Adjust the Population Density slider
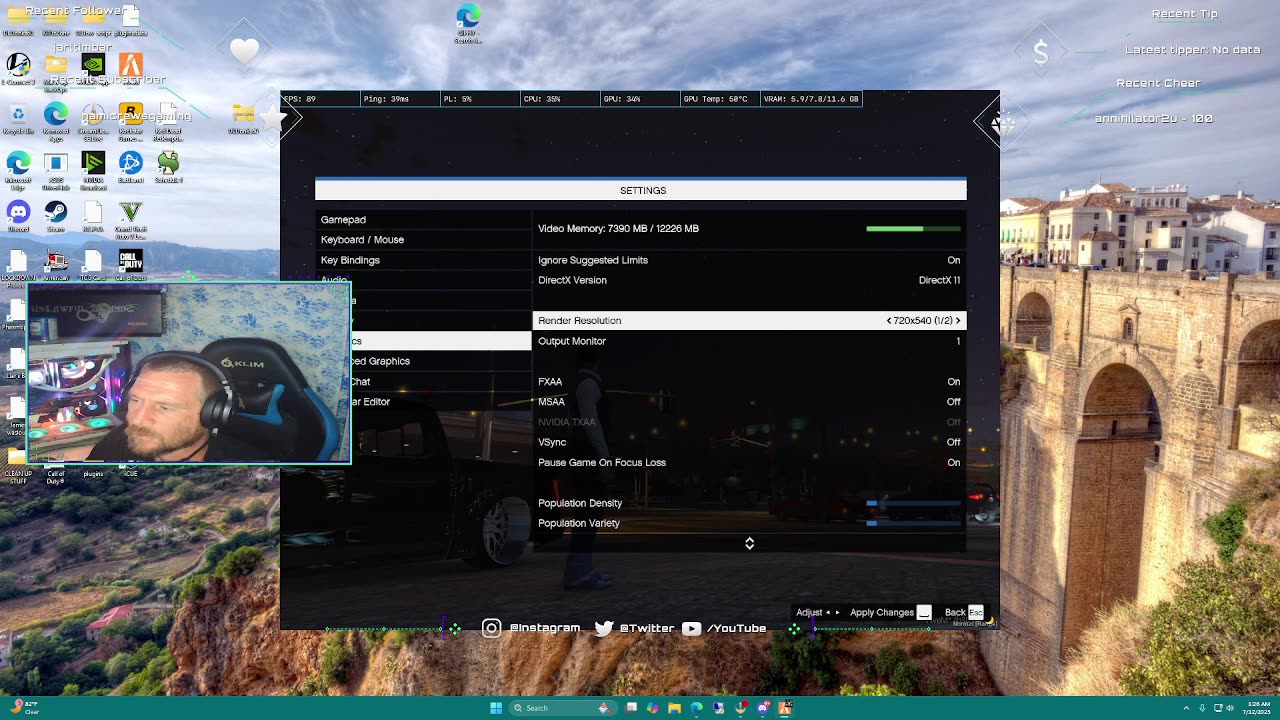Image resolution: width=1280 pixels, height=720 pixels. [x=913, y=503]
